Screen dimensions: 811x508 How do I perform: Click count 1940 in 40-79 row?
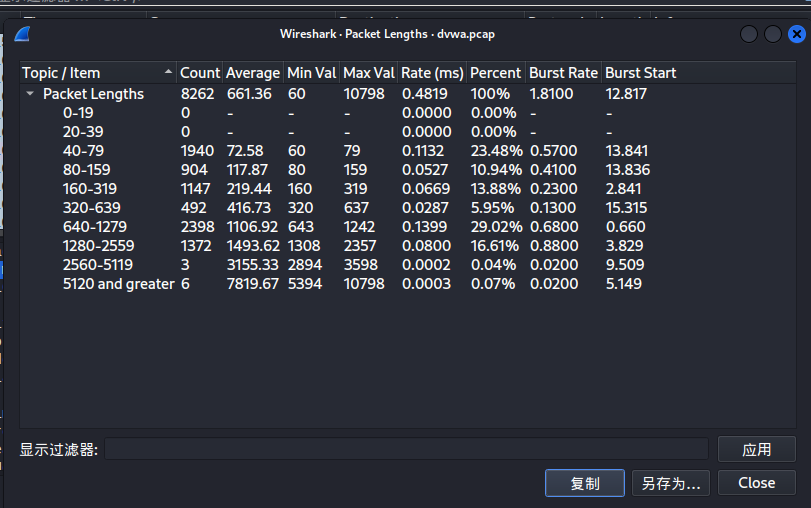click(x=197, y=151)
